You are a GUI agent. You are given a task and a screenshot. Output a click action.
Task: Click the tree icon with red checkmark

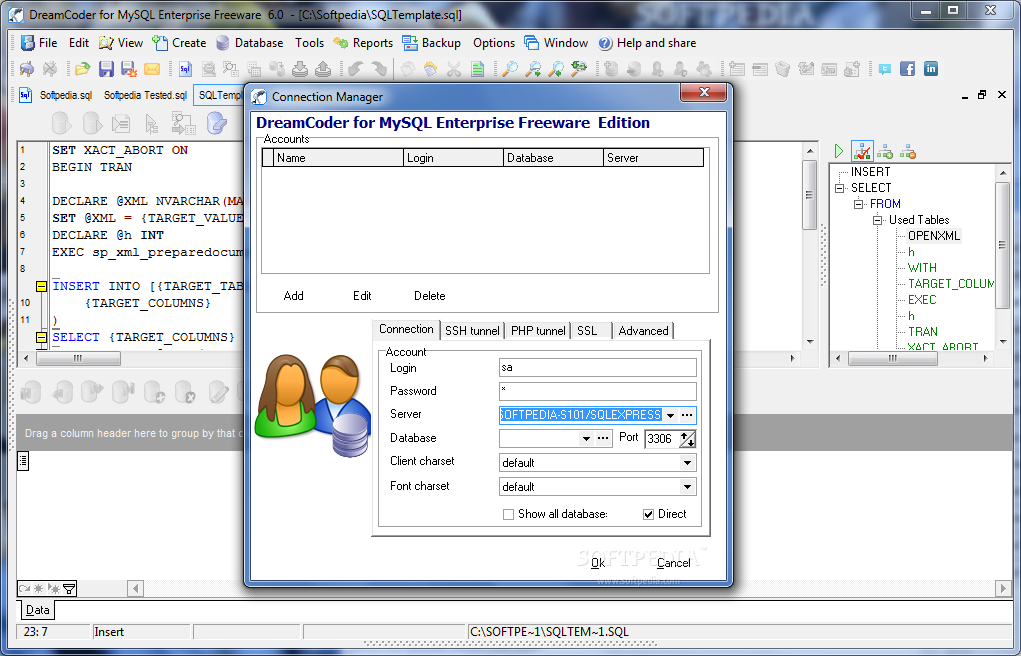point(862,151)
